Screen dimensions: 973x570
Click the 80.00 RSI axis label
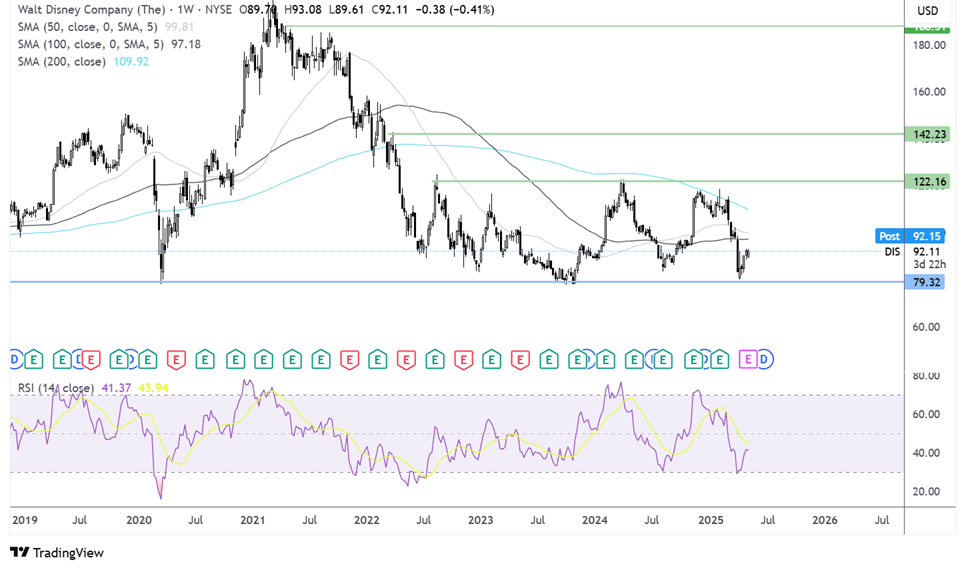coord(926,376)
